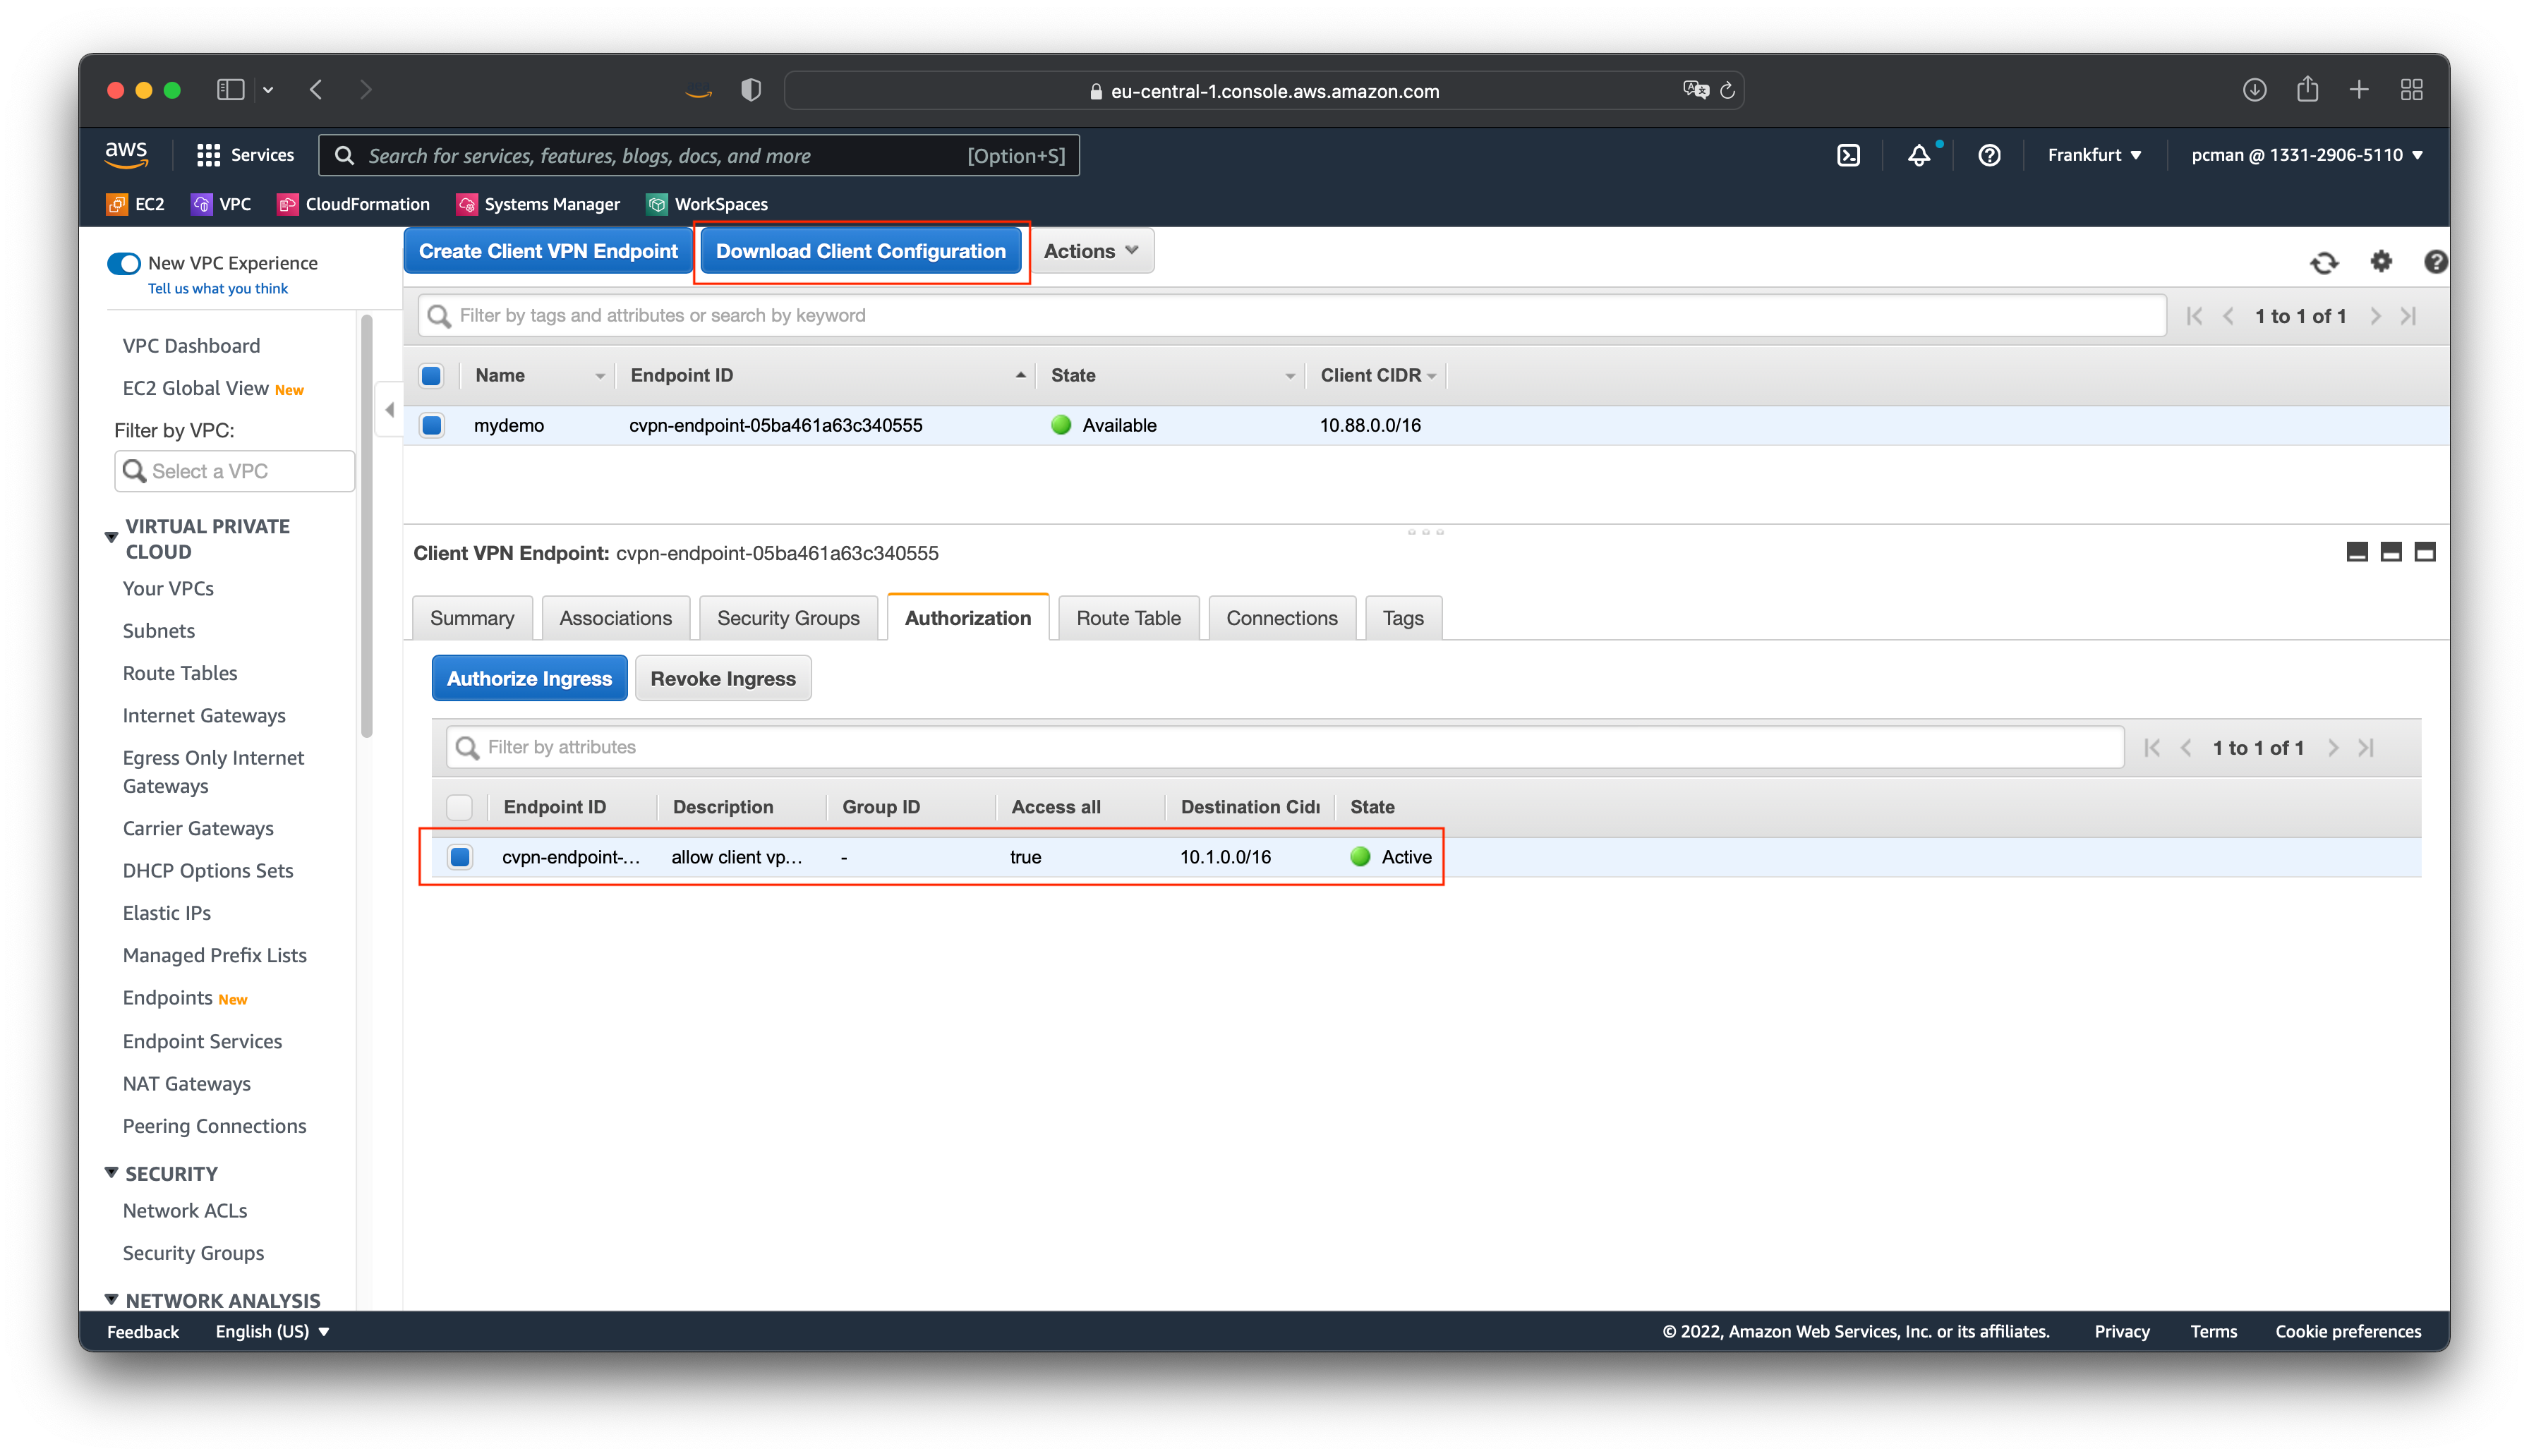The width and height of the screenshot is (2529, 1456).
Task: Open the Tags tab
Action: tap(1402, 618)
